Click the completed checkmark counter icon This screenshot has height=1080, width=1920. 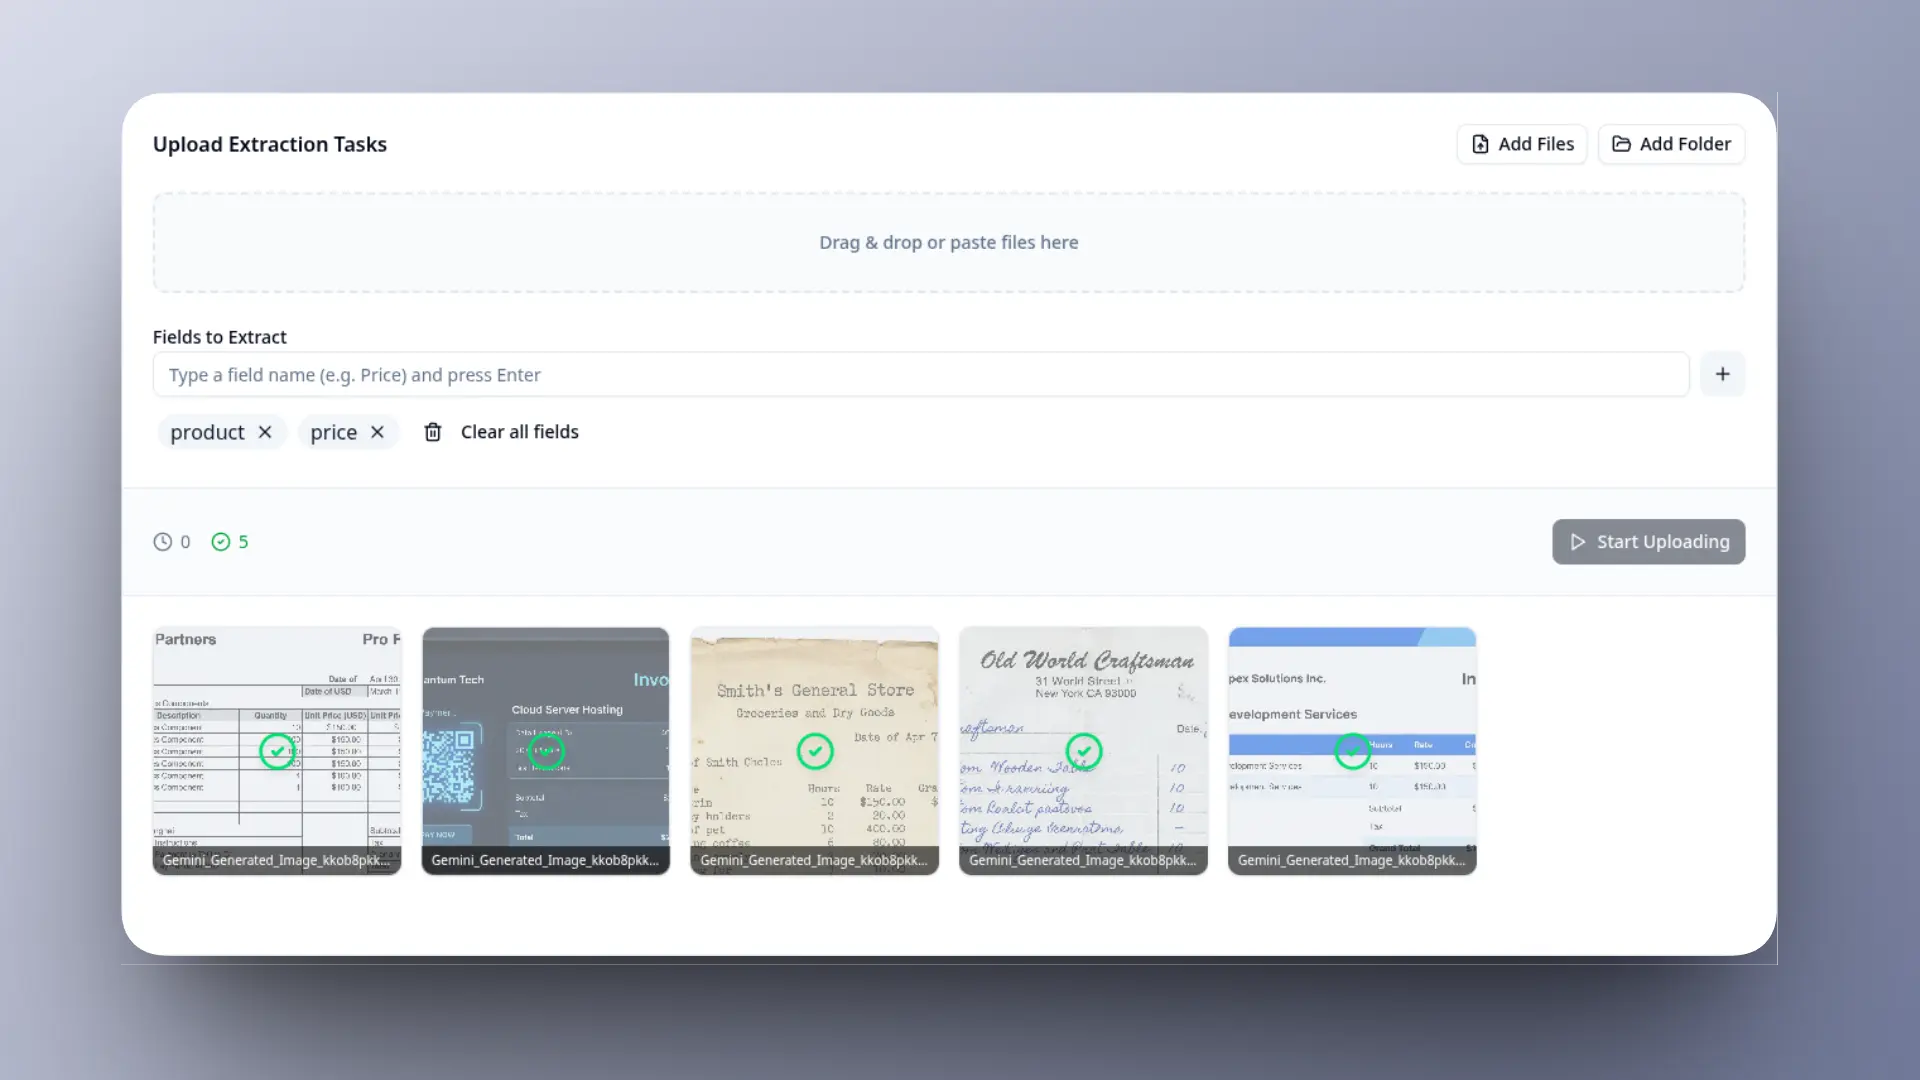[221, 542]
